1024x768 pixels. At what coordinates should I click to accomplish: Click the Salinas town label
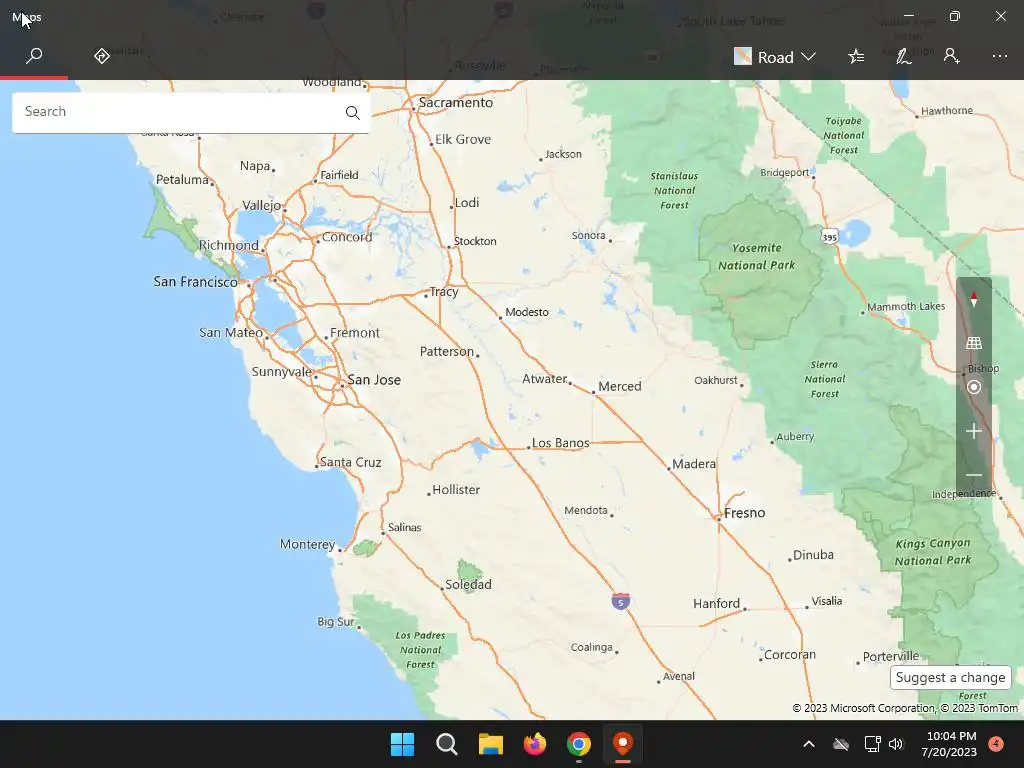pyautogui.click(x=404, y=527)
